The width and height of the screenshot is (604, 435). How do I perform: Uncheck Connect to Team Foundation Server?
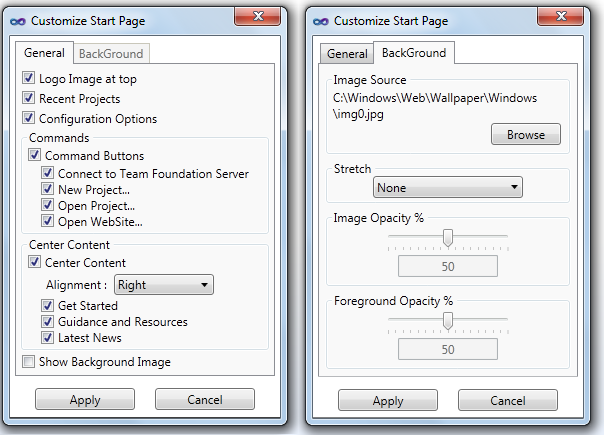click(x=47, y=173)
